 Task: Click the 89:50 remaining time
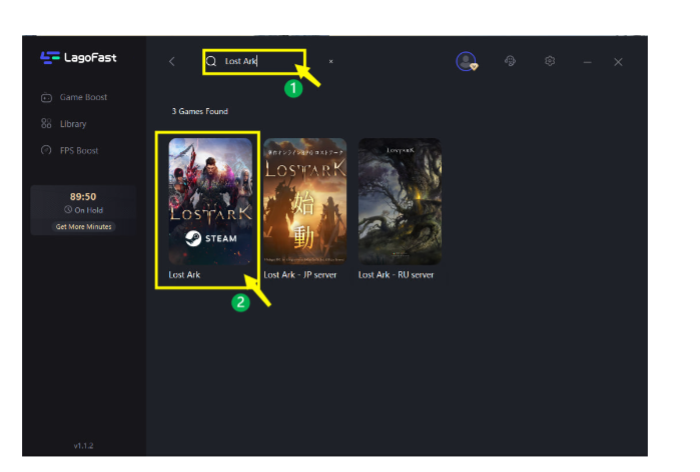(x=83, y=196)
